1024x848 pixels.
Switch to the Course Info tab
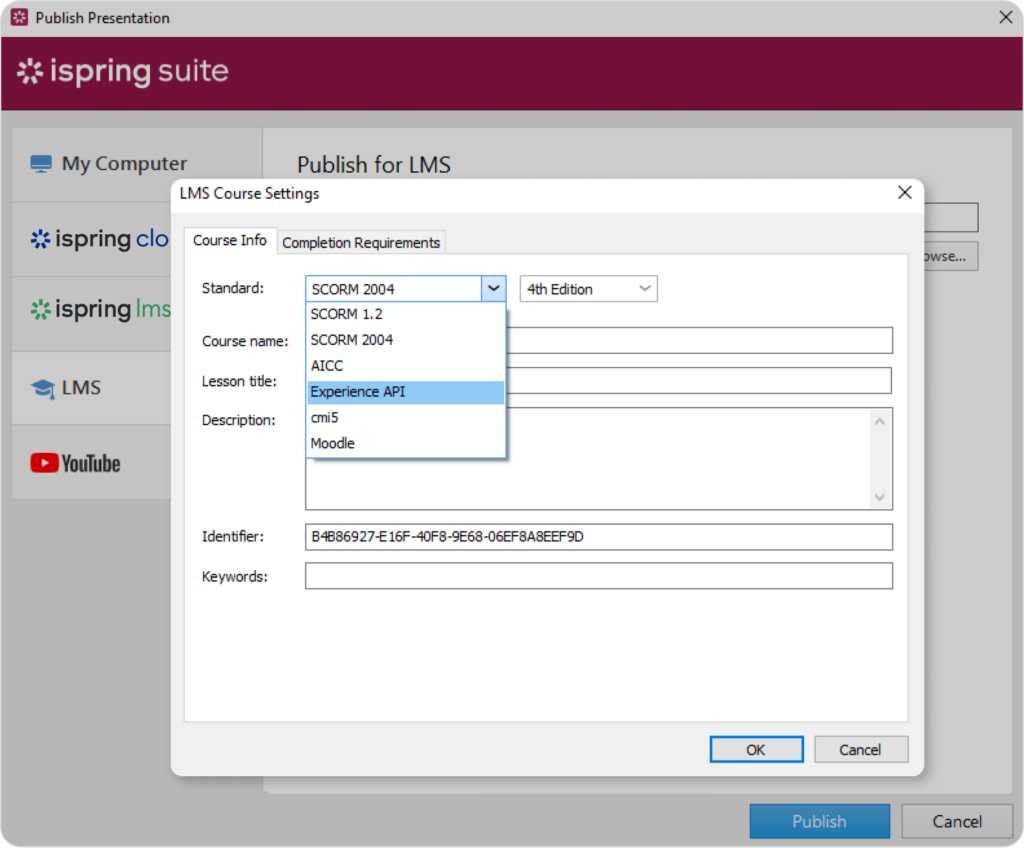pos(230,240)
